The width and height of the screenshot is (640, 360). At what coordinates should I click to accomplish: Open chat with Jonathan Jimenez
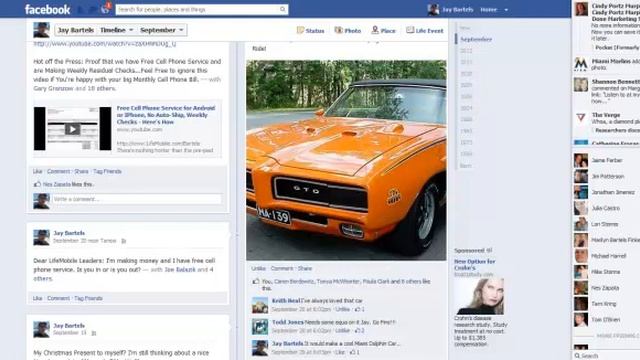coord(606,192)
